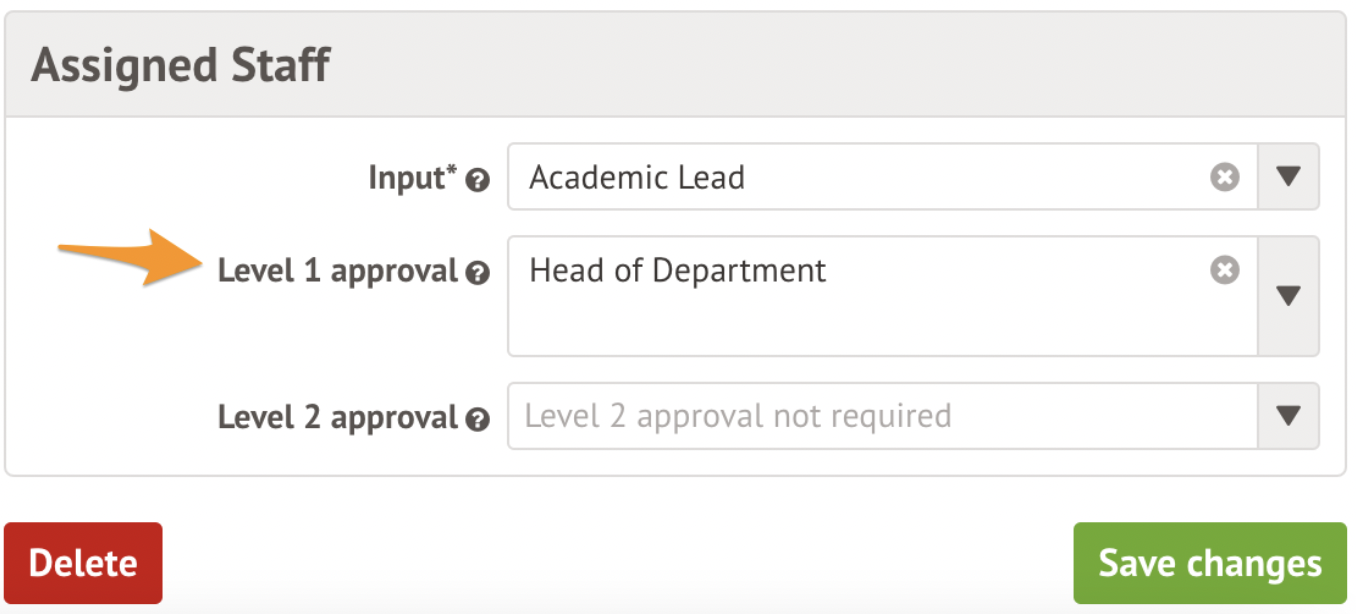Click the green Save changes button
Screen dimensions: 1356x614
1209,563
